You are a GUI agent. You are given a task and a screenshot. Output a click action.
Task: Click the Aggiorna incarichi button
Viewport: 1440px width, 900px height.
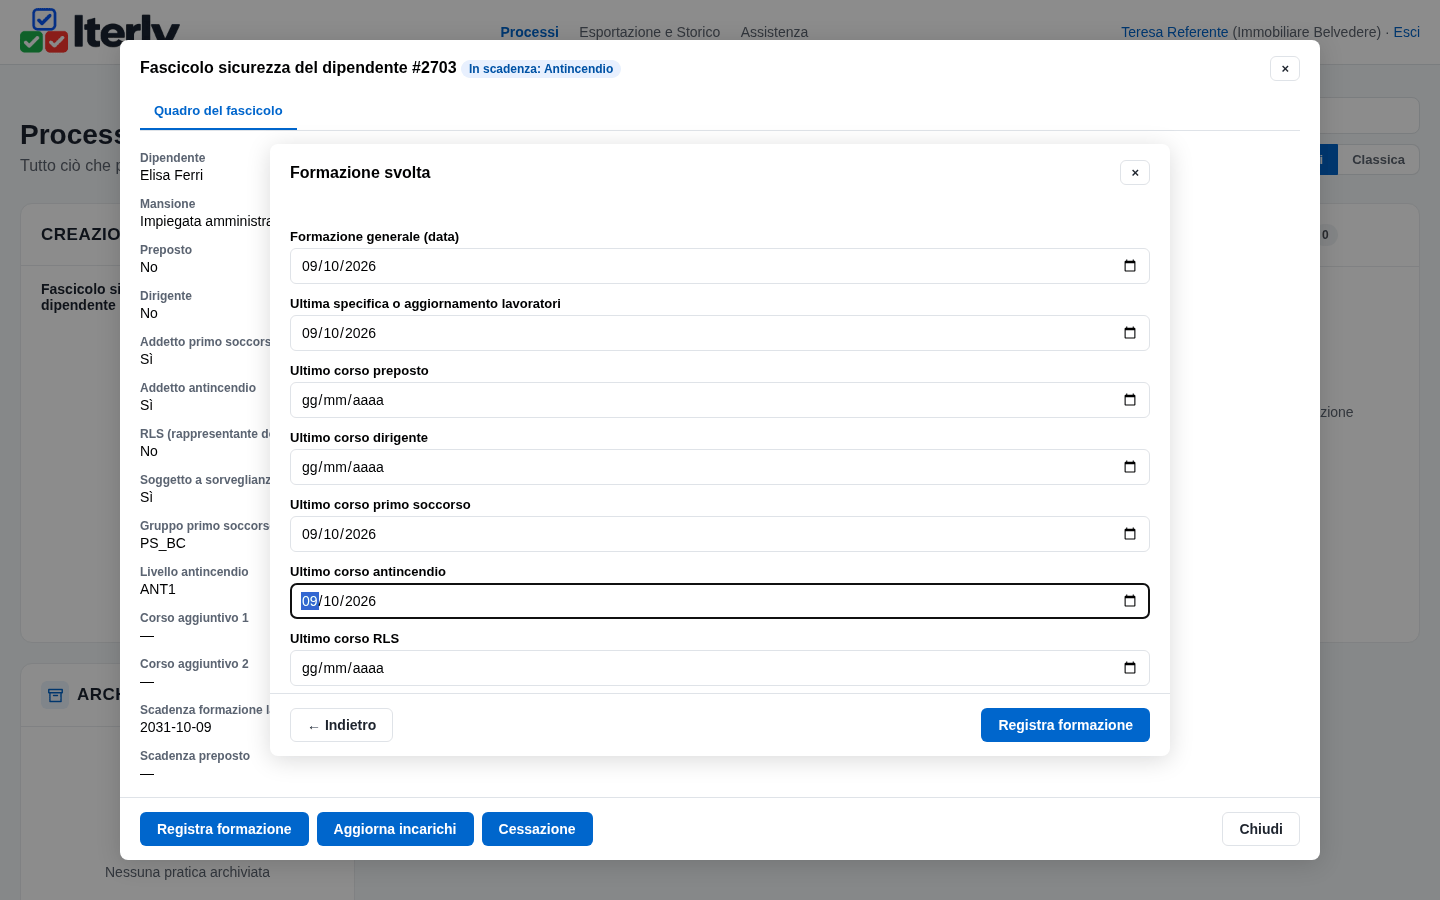point(395,829)
